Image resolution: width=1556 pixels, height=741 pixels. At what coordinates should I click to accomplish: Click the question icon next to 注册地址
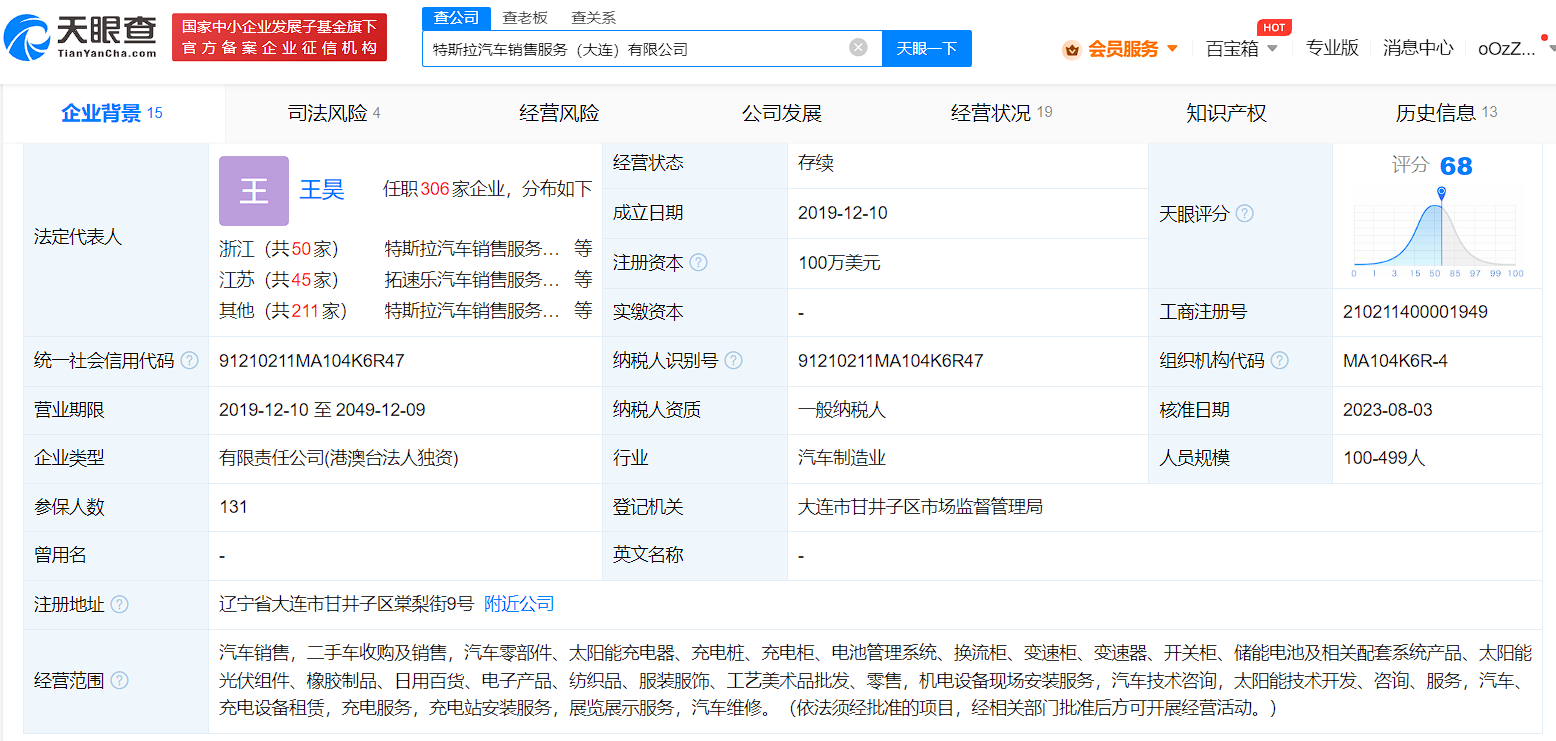tap(121, 604)
